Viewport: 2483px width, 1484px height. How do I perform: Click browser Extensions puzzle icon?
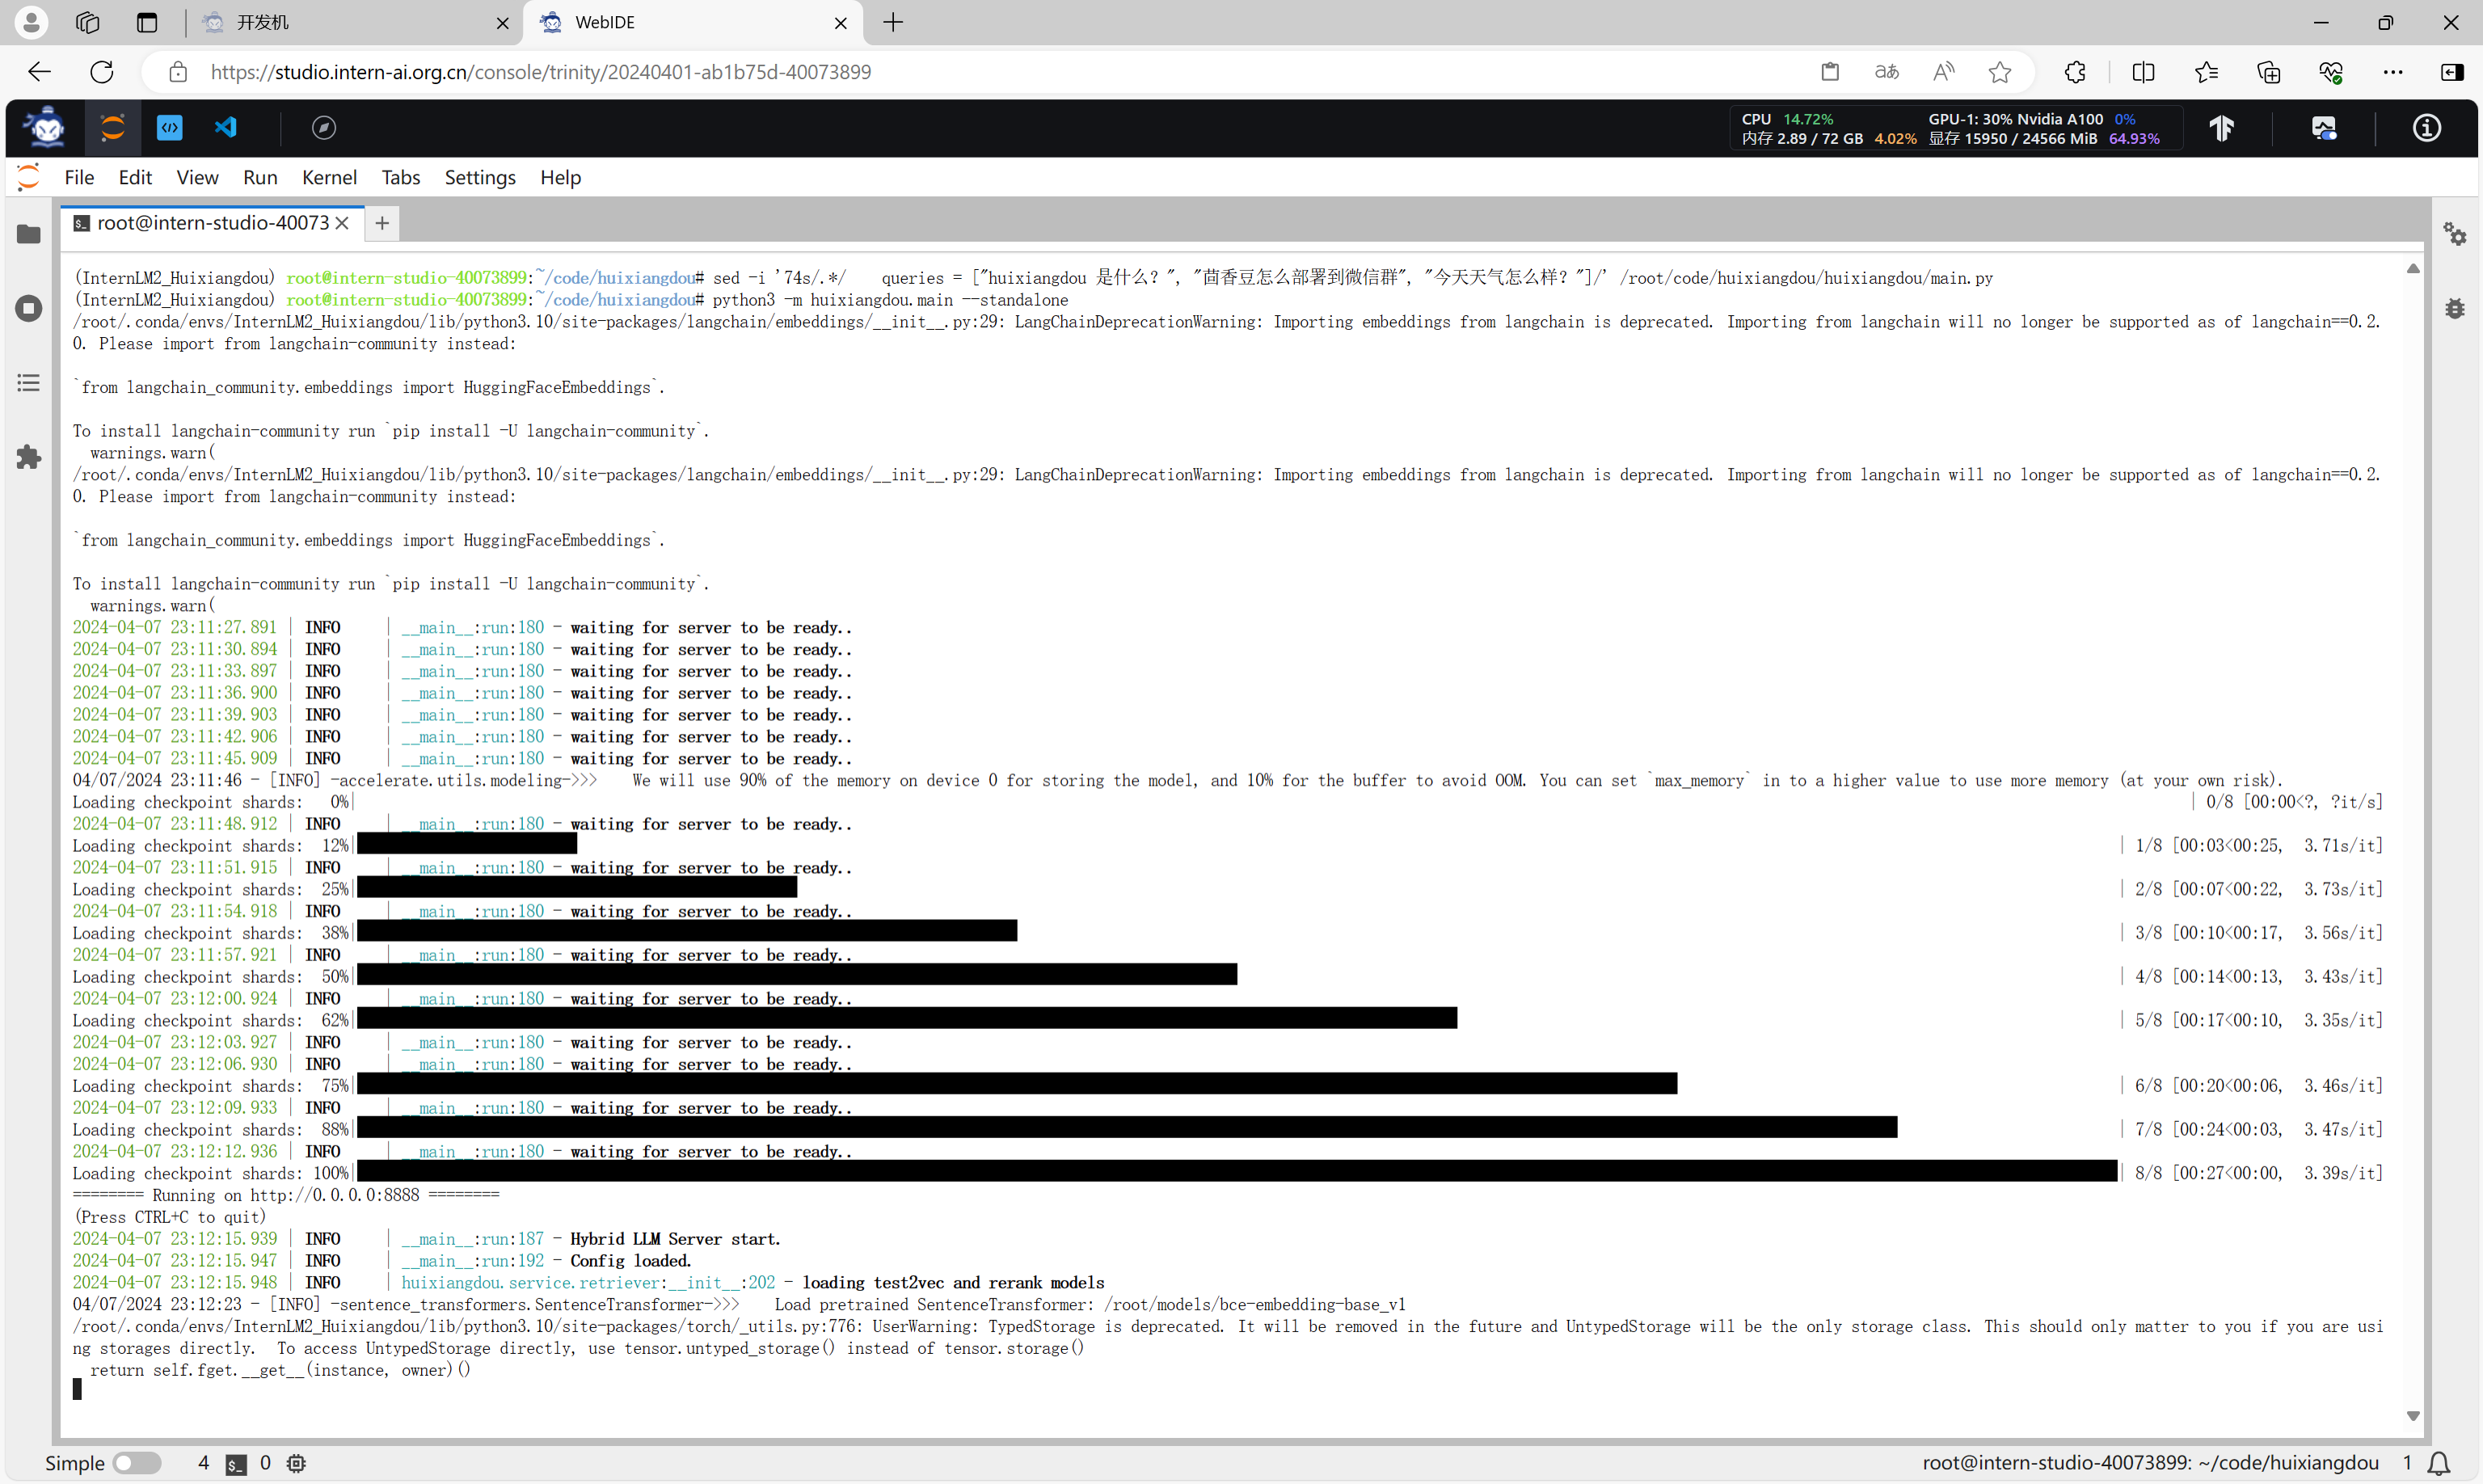pyautogui.click(x=2075, y=72)
